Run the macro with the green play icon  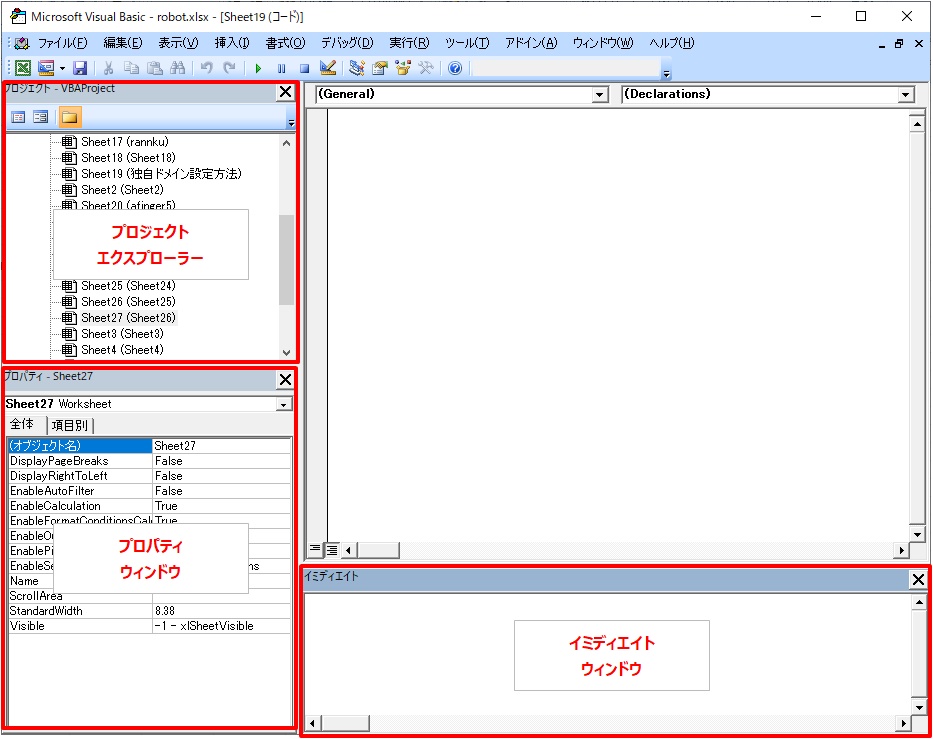[258, 68]
